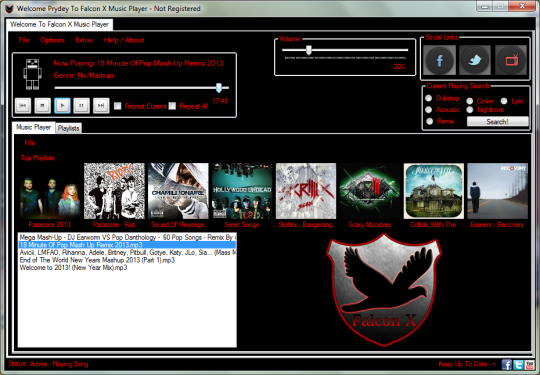
Task: Click the Top Playlists heading
Action: [37, 158]
